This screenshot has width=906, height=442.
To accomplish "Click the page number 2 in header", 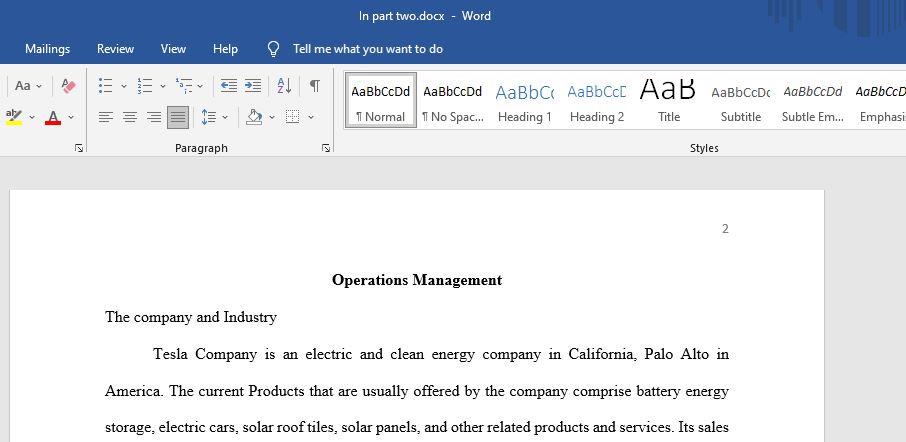I will pyautogui.click(x=725, y=229).
